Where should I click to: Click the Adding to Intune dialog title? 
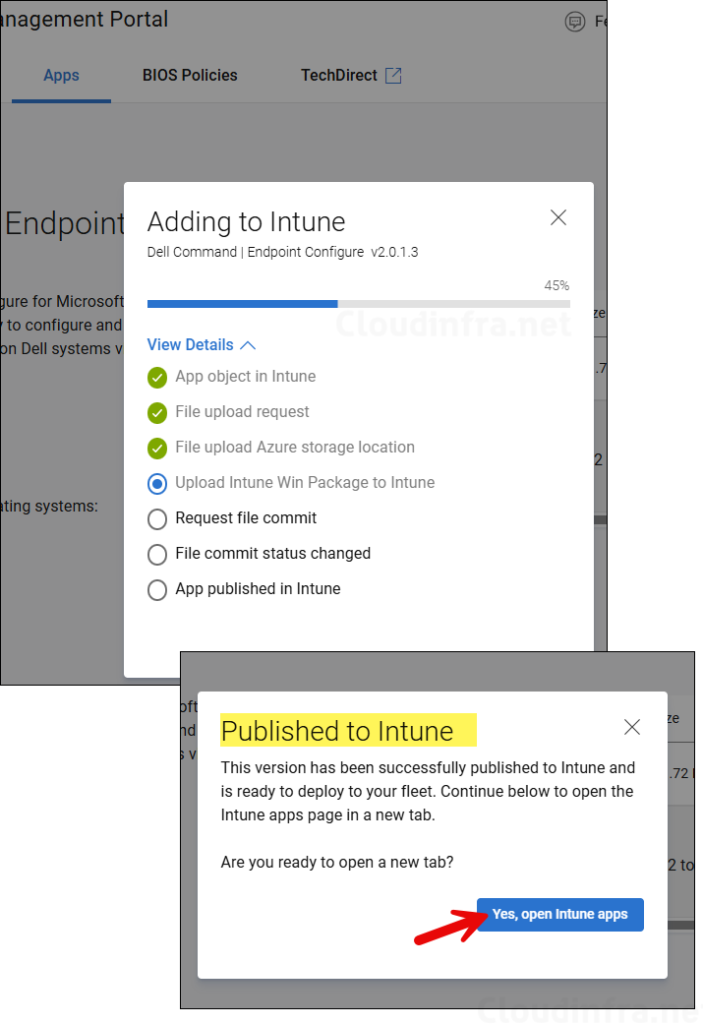[x=246, y=222]
